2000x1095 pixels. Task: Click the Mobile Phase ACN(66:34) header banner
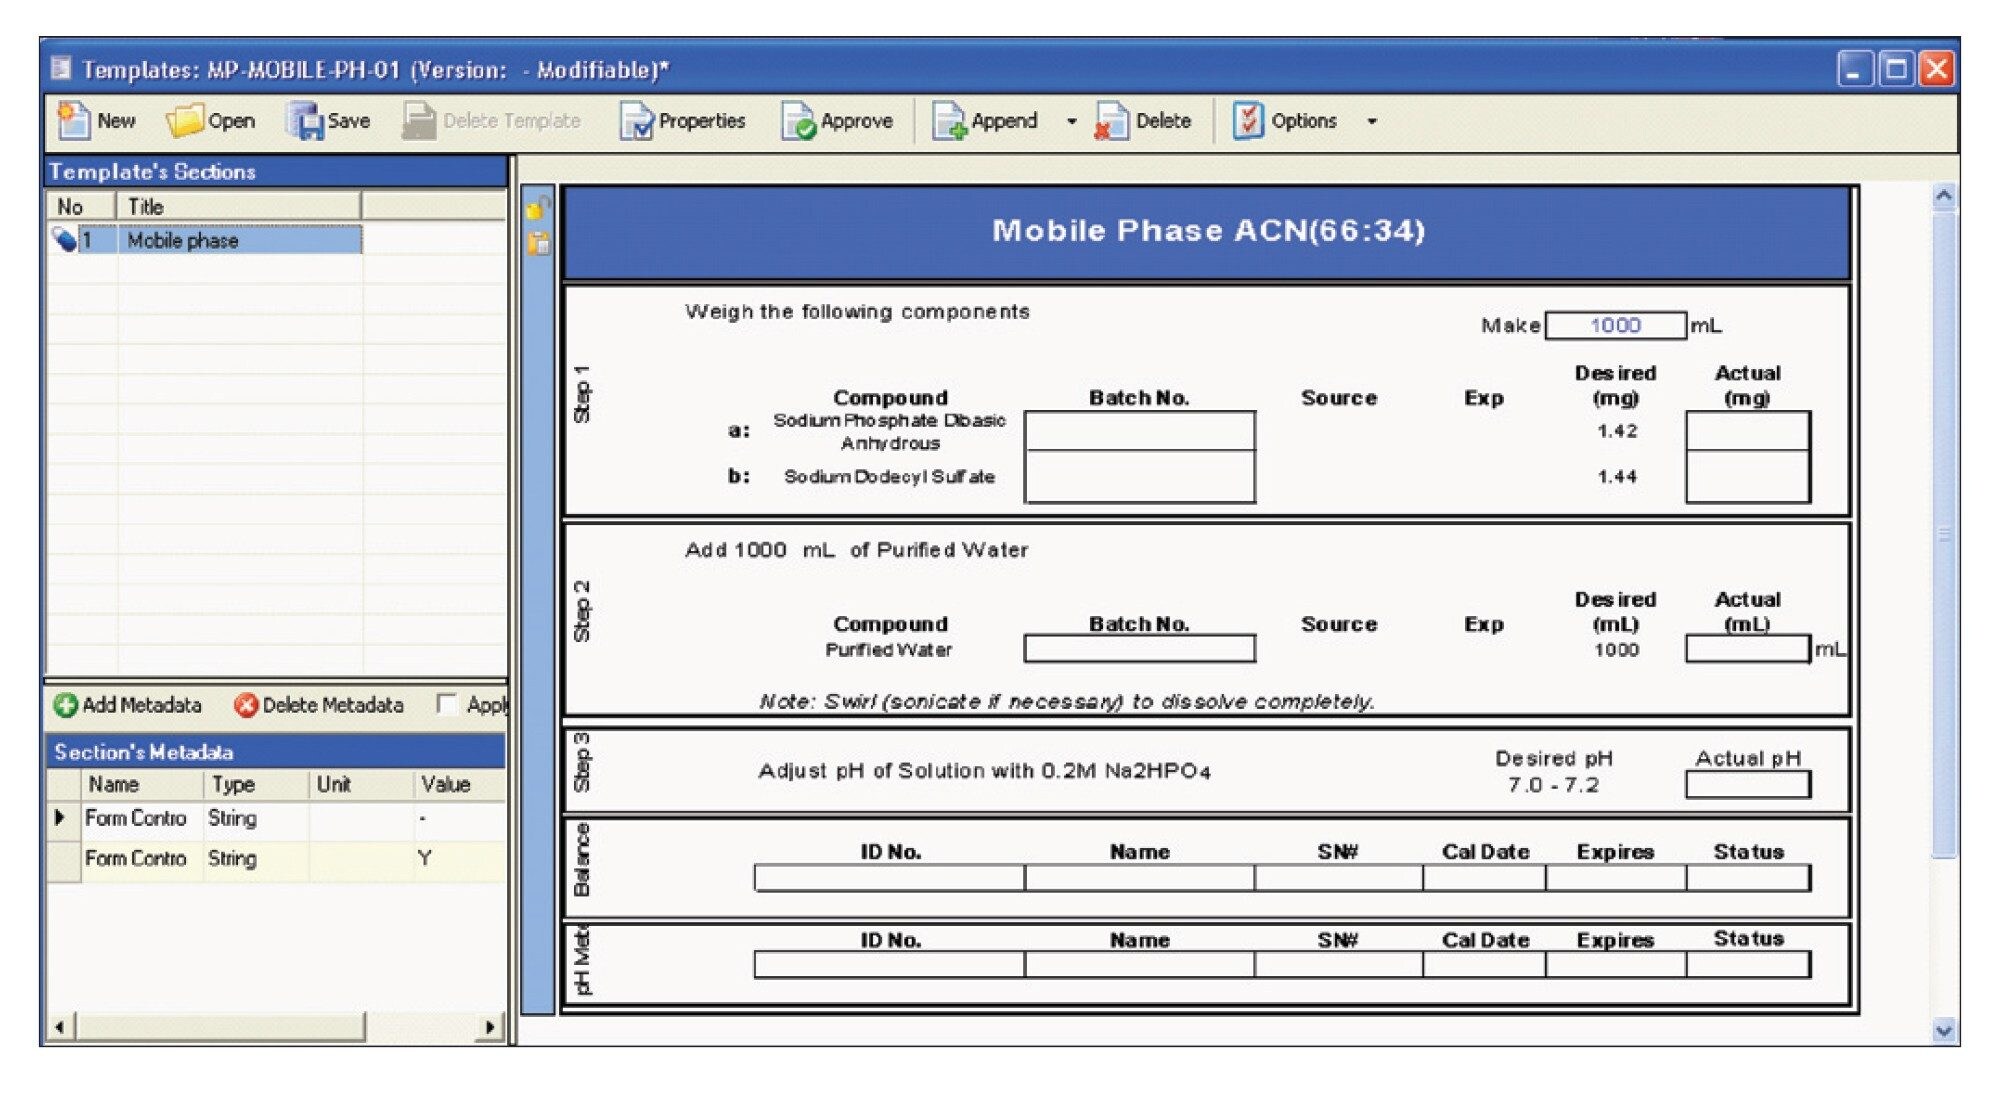1207,231
